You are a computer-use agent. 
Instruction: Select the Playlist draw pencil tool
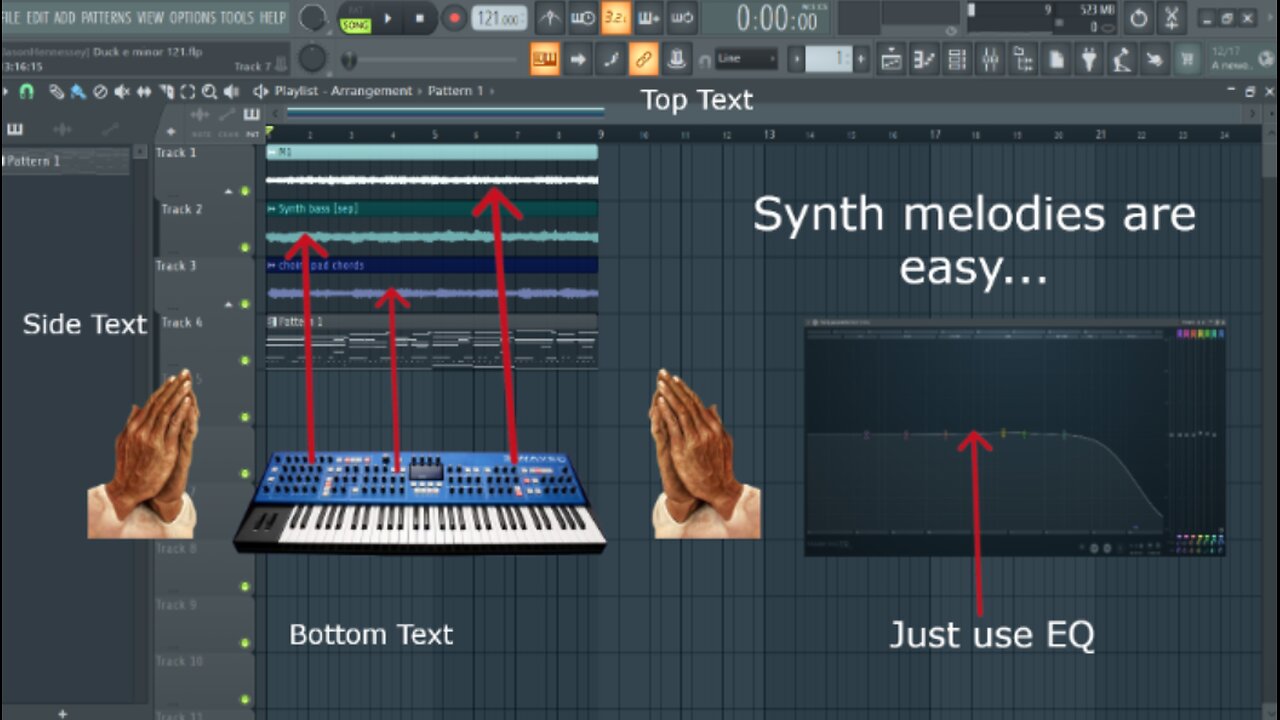[56, 91]
